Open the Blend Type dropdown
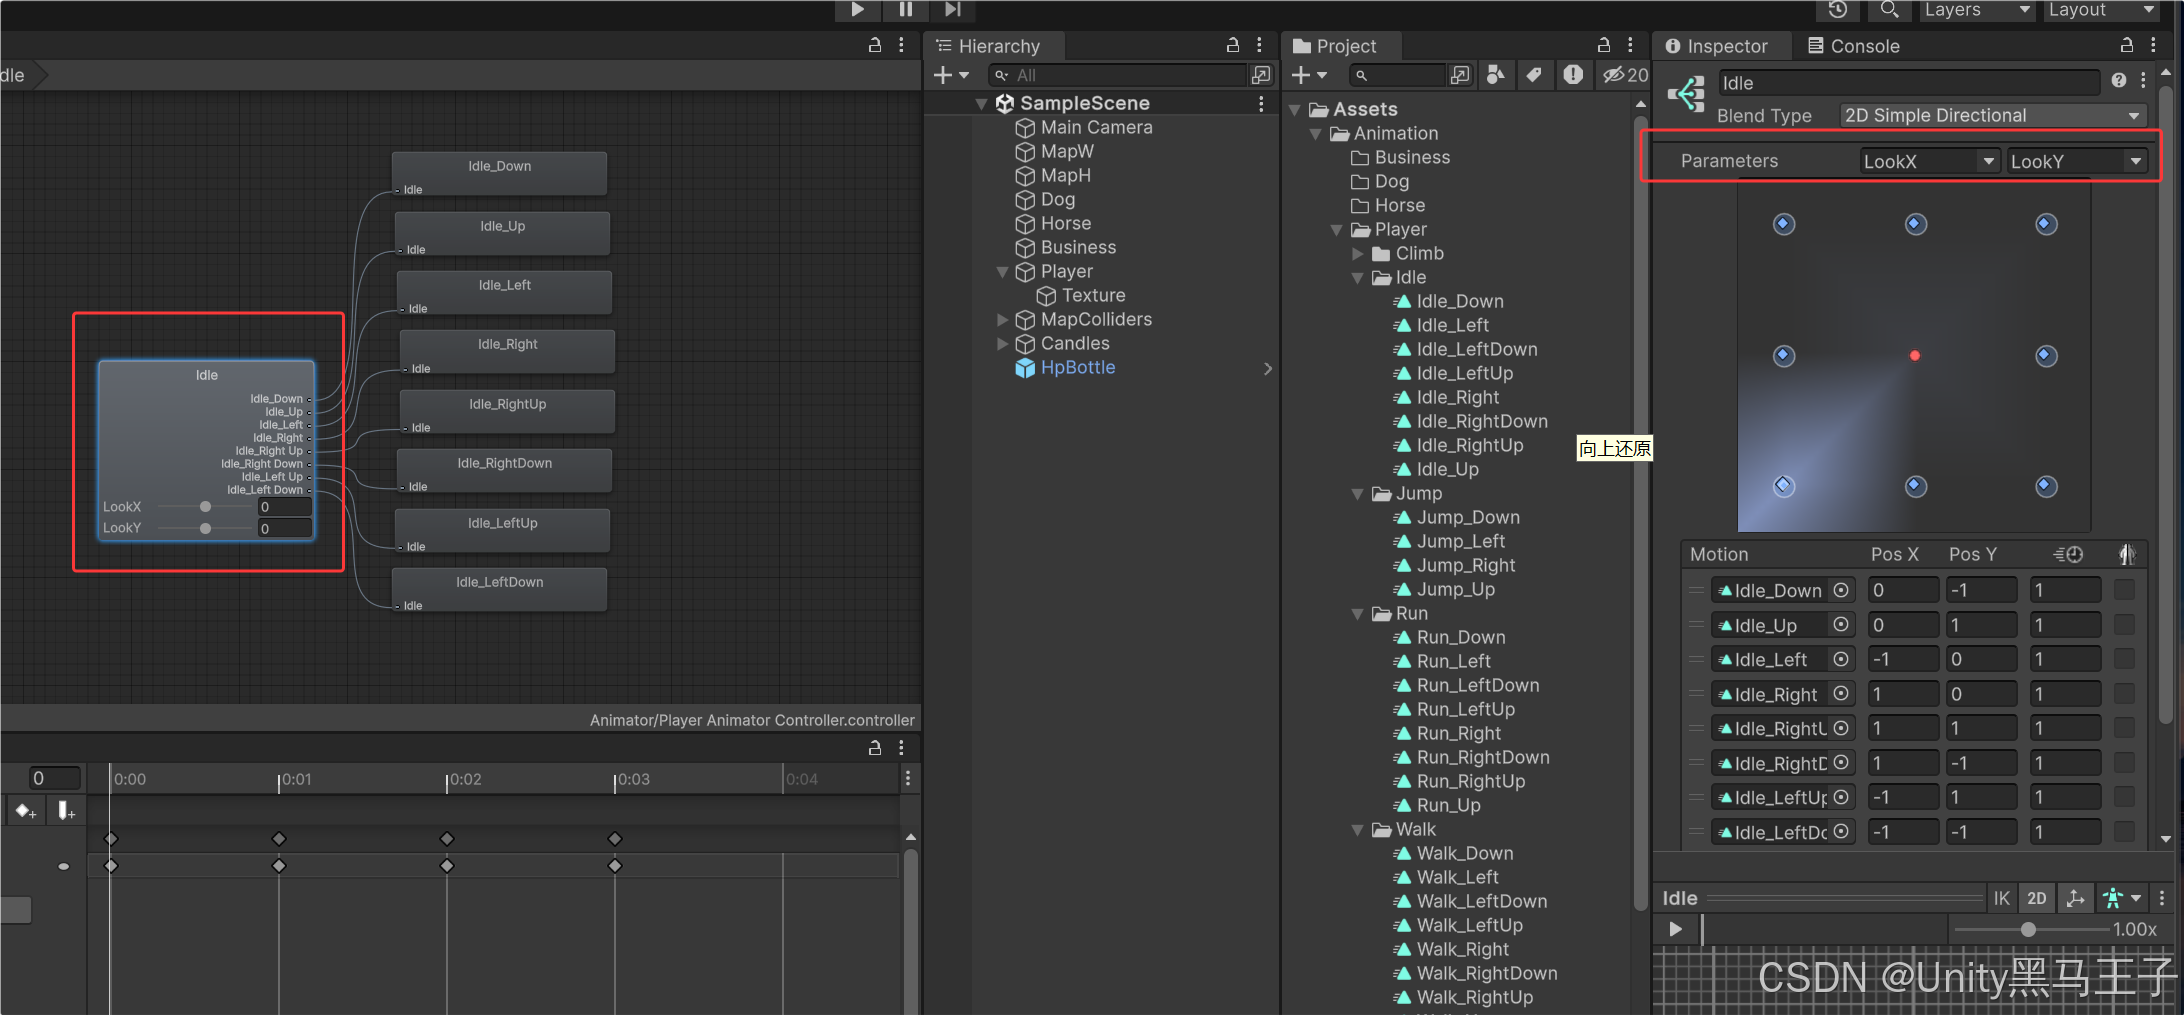Image resolution: width=2184 pixels, height=1015 pixels. tap(1992, 116)
